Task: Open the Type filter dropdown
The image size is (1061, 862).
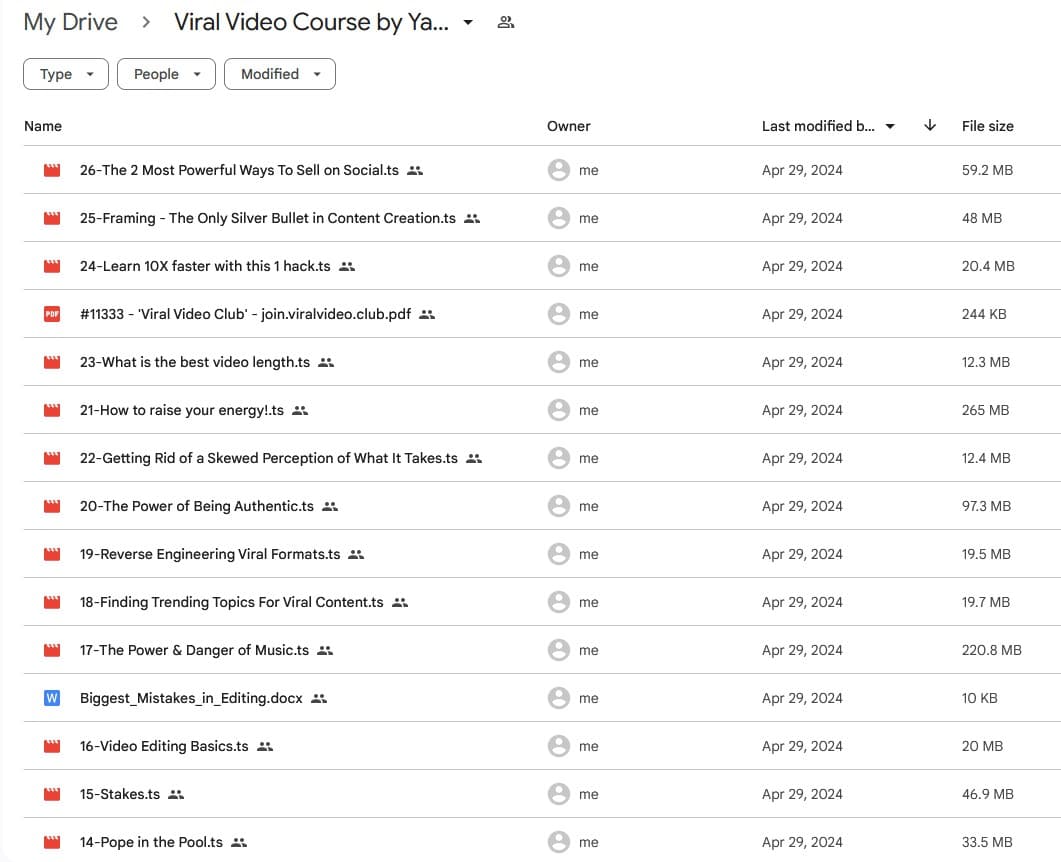Action: (x=66, y=74)
